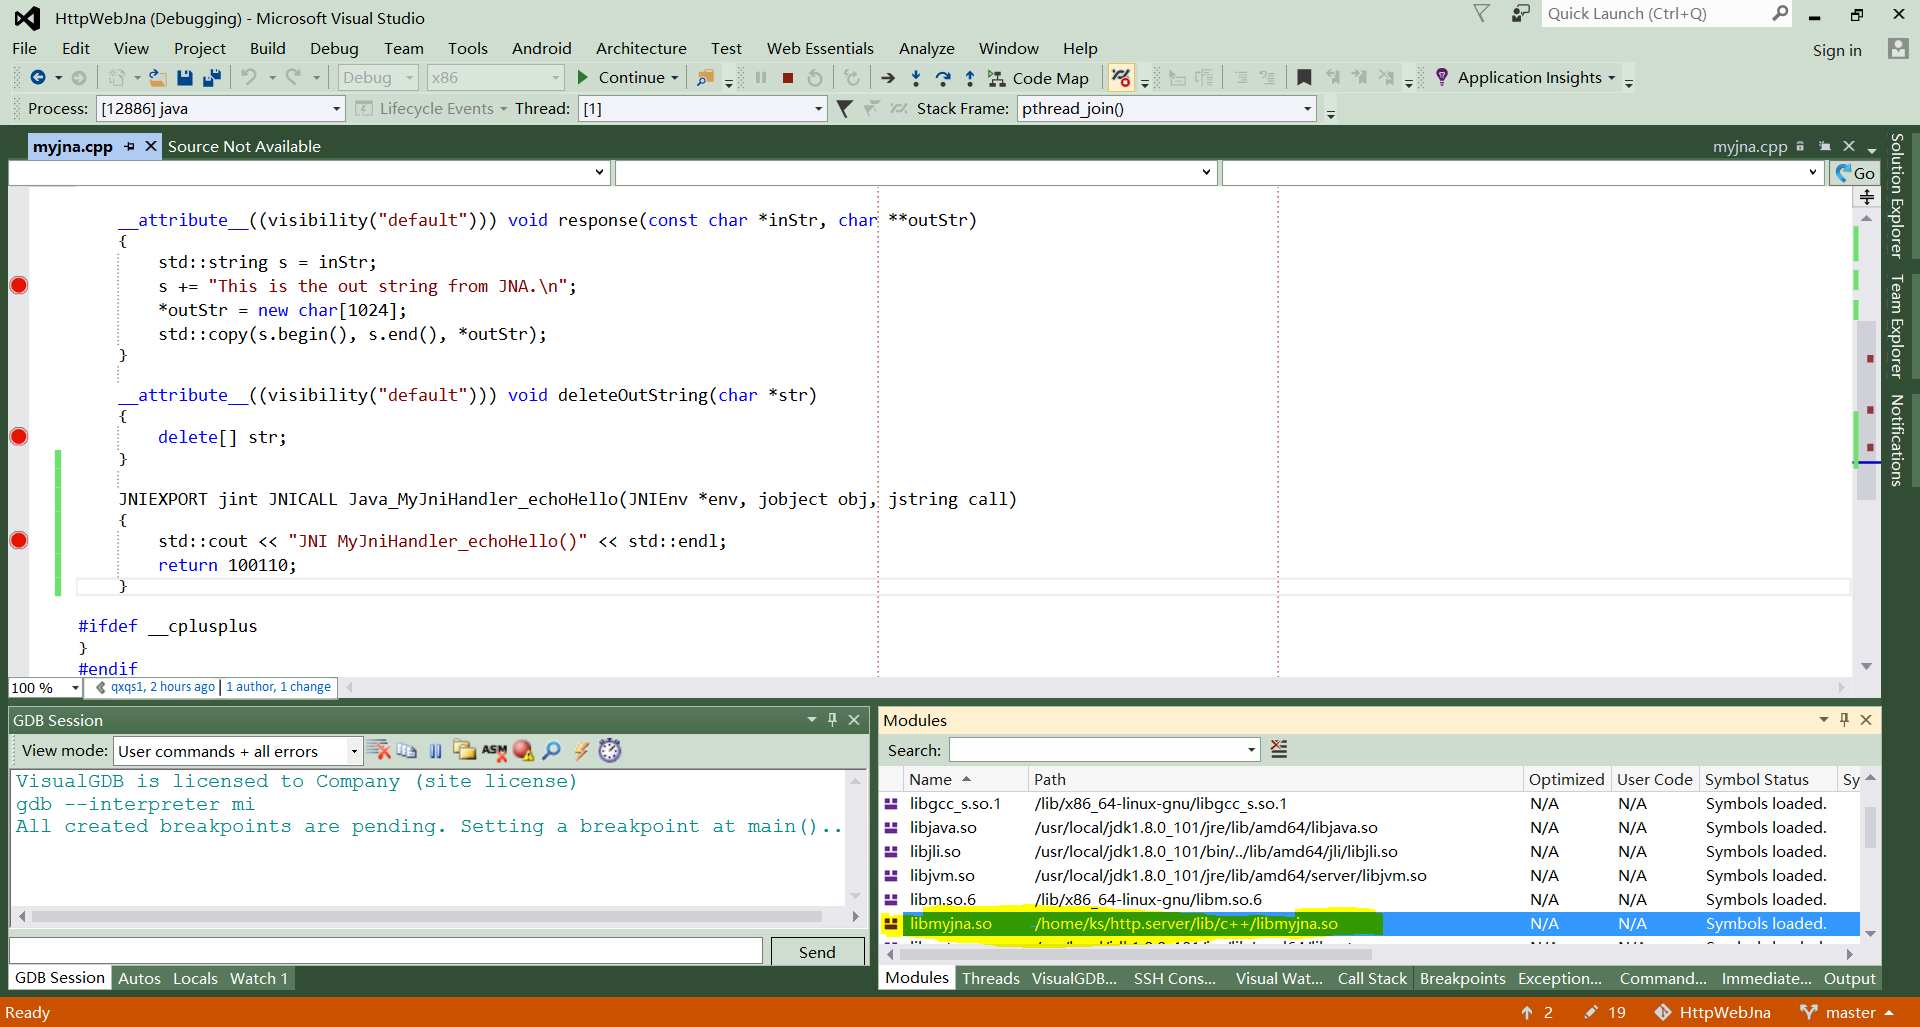
Task: Click Sign in link
Action: [1837, 50]
